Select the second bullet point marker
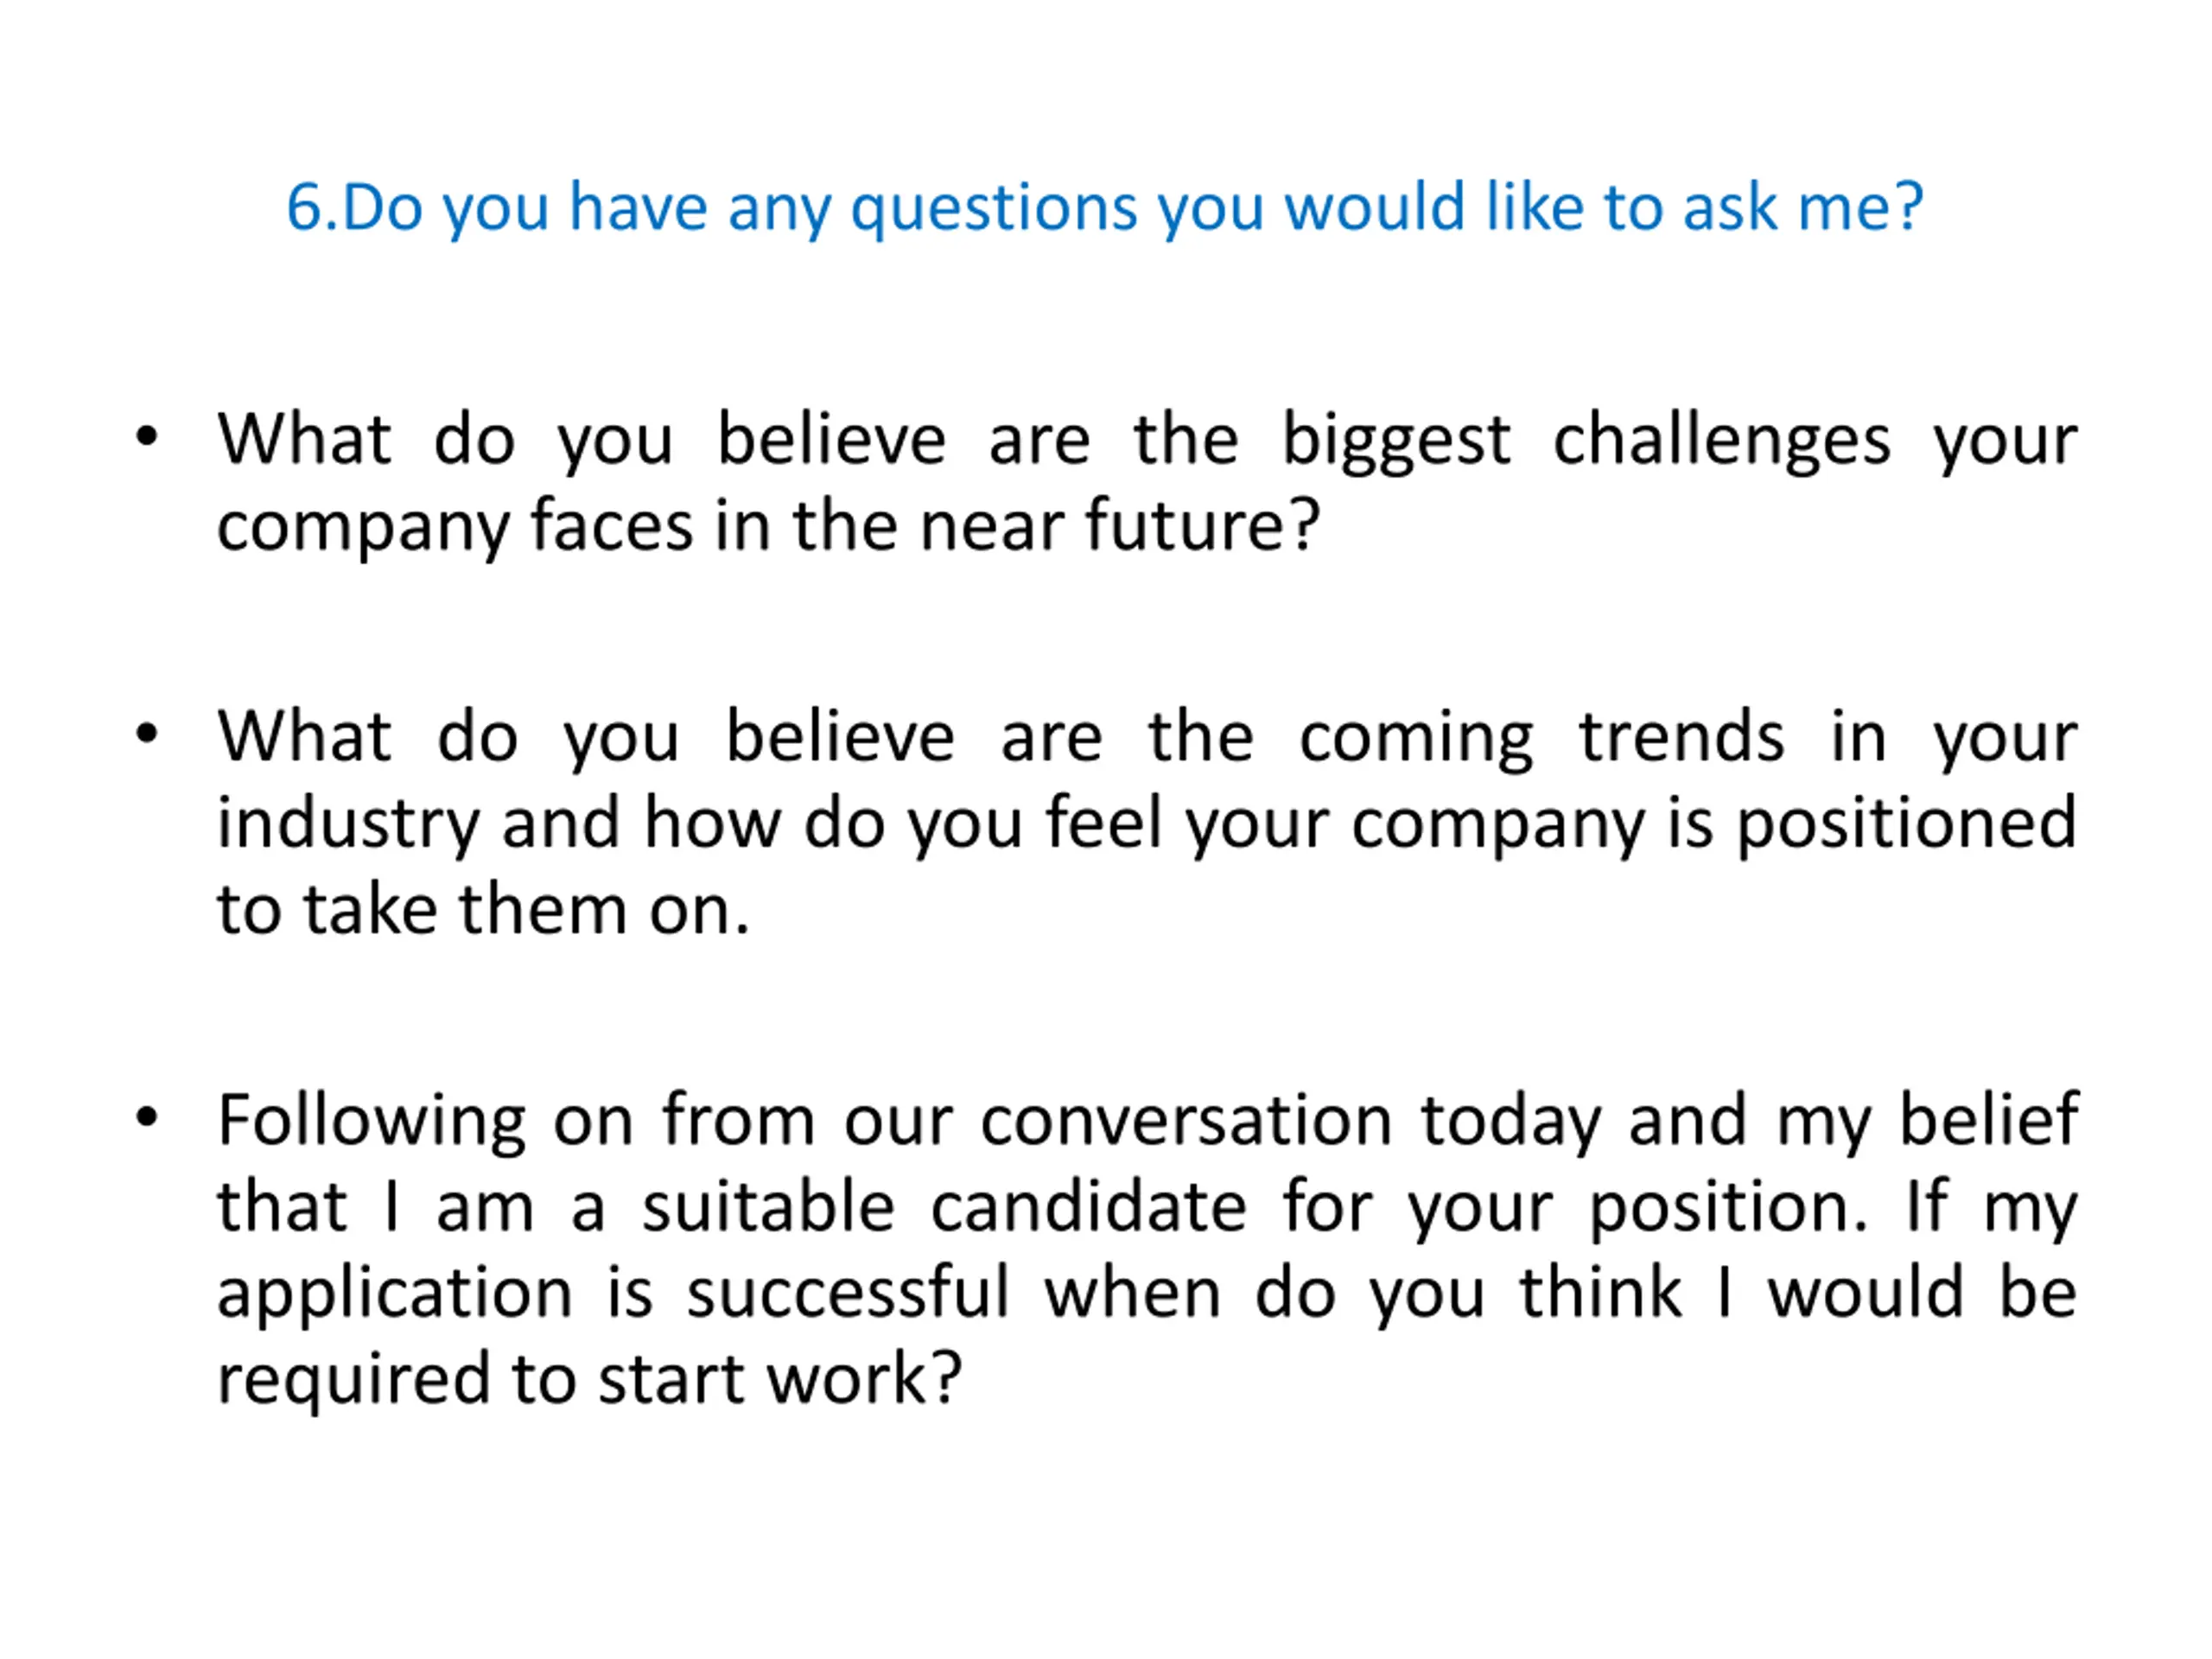Viewport: 2212px width, 1659px height. coord(147,734)
